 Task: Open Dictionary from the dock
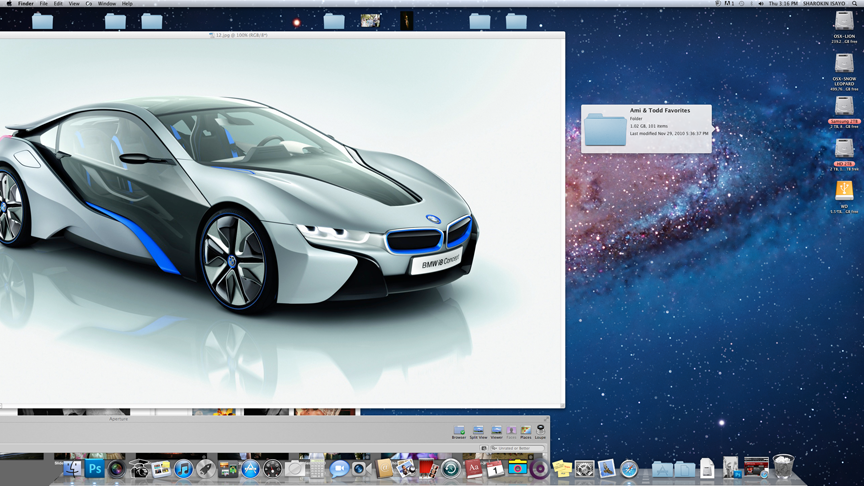point(473,469)
